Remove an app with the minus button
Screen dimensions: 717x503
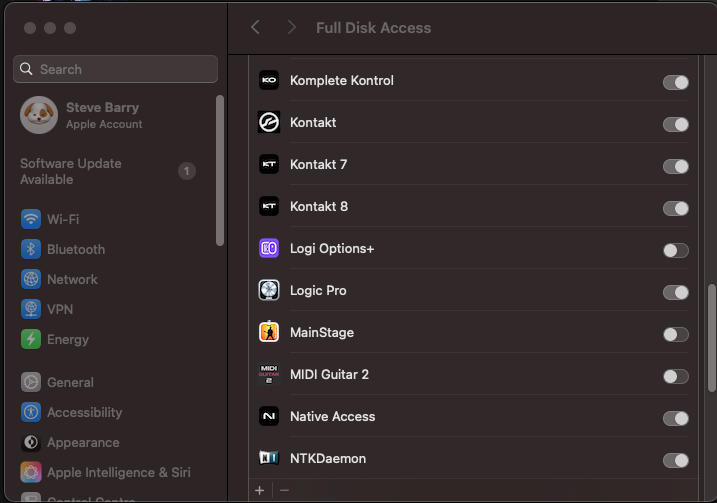pos(284,490)
